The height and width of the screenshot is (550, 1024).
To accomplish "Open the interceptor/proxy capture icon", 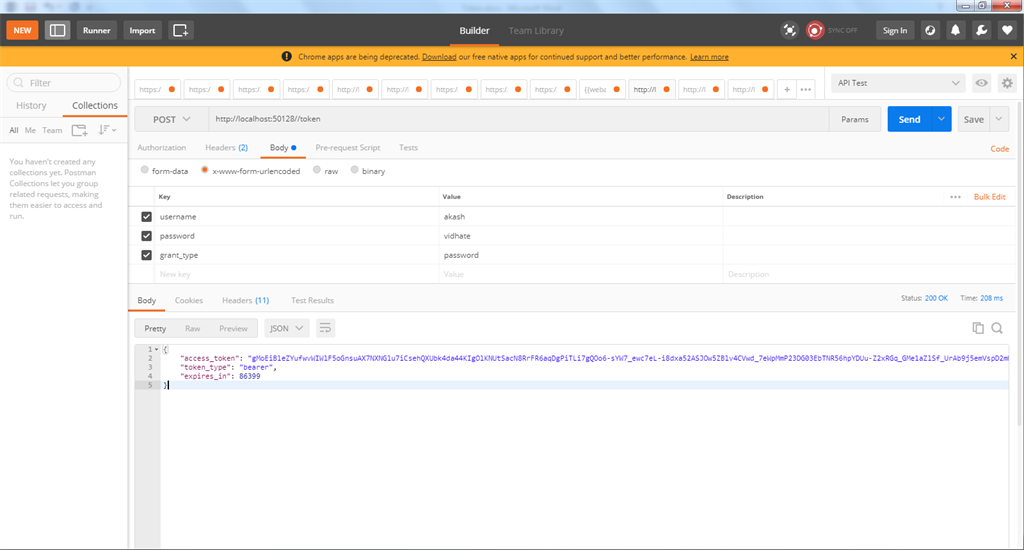I will [790, 30].
